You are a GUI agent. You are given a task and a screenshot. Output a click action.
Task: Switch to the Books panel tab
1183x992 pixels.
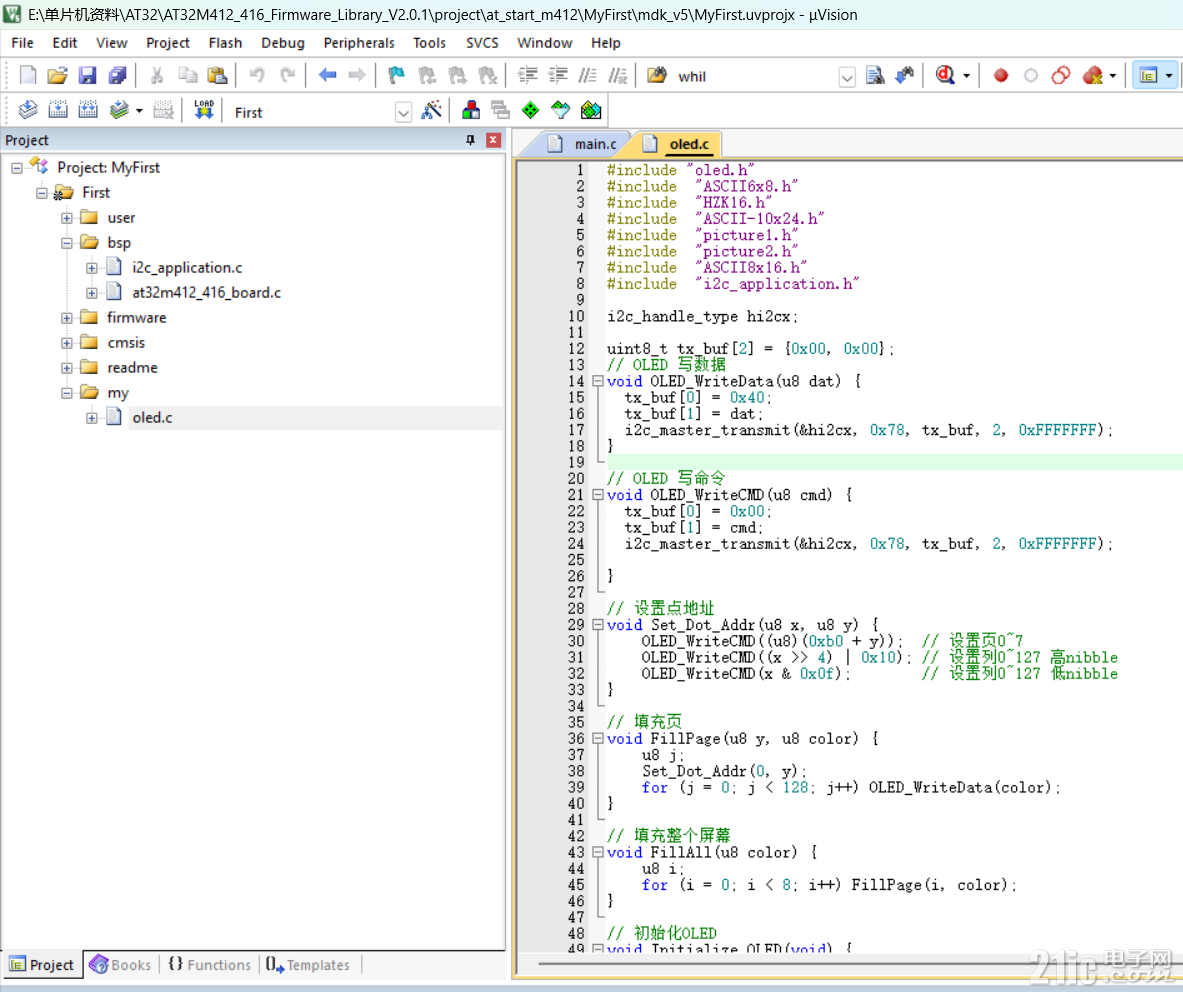tap(121, 965)
